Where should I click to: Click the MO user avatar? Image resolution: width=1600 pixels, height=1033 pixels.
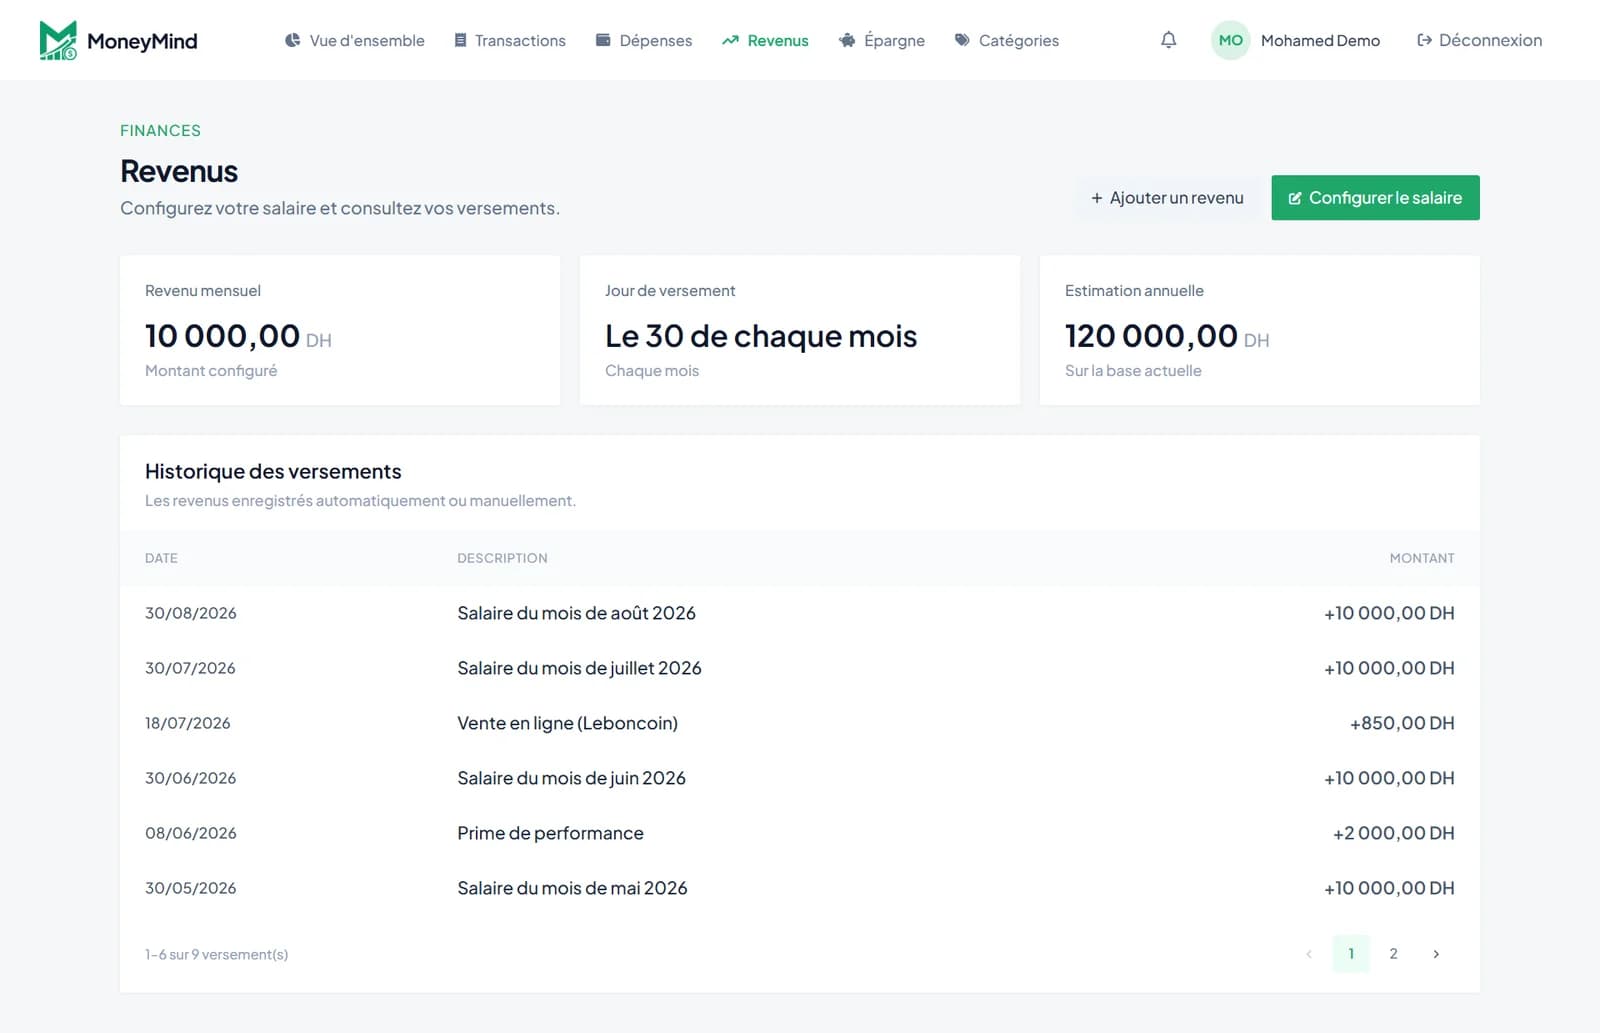click(x=1230, y=40)
